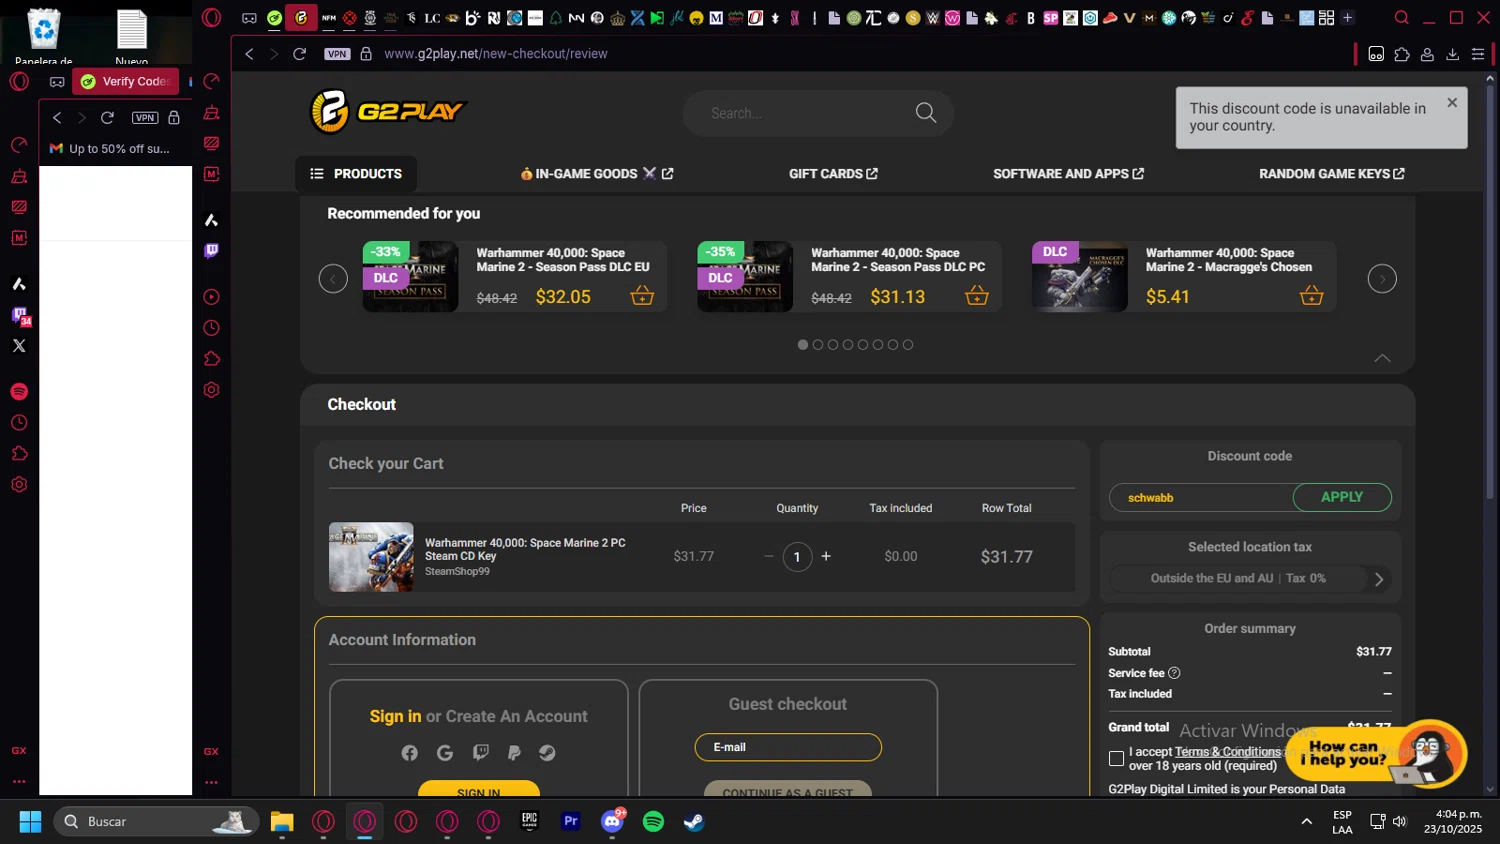Show previous recommended products arrow
This screenshot has height=844, width=1500.
[333, 279]
